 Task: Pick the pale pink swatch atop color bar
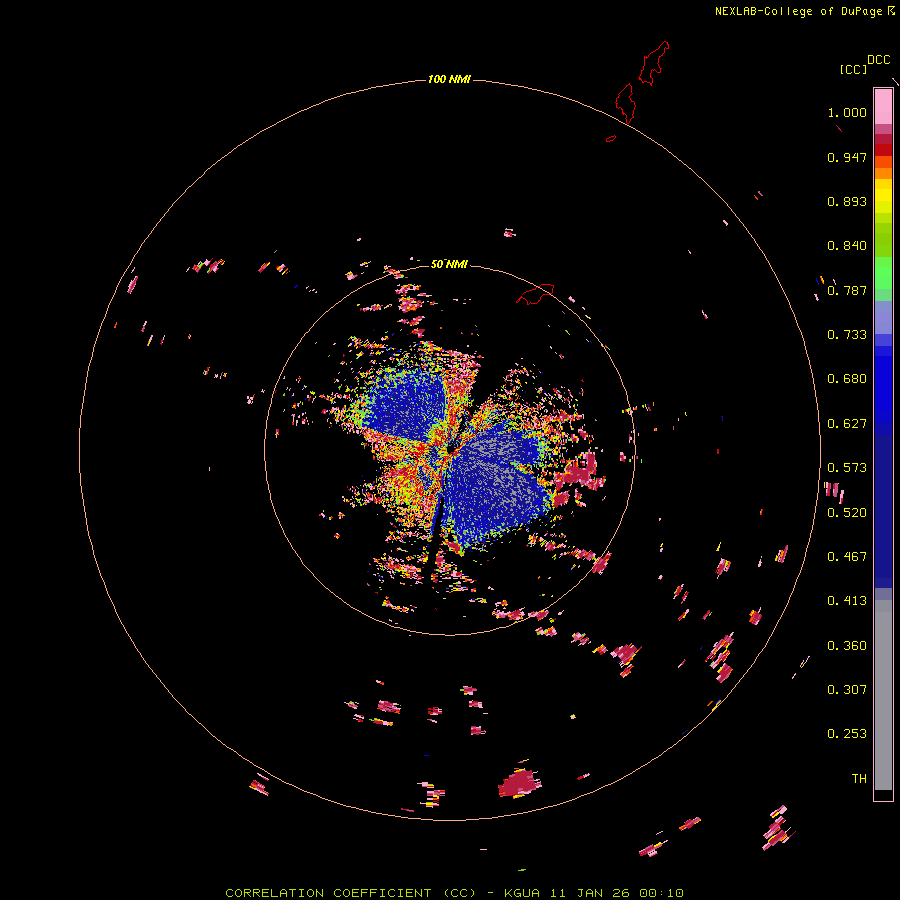883,106
